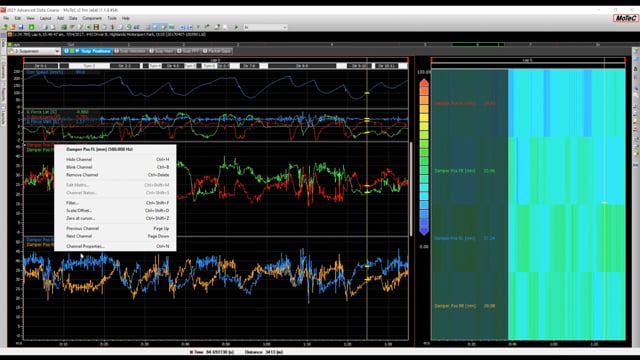Click the green plus add toolbar icon
The width and height of the screenshot is (640, 360).
click(x=31, y=27)
